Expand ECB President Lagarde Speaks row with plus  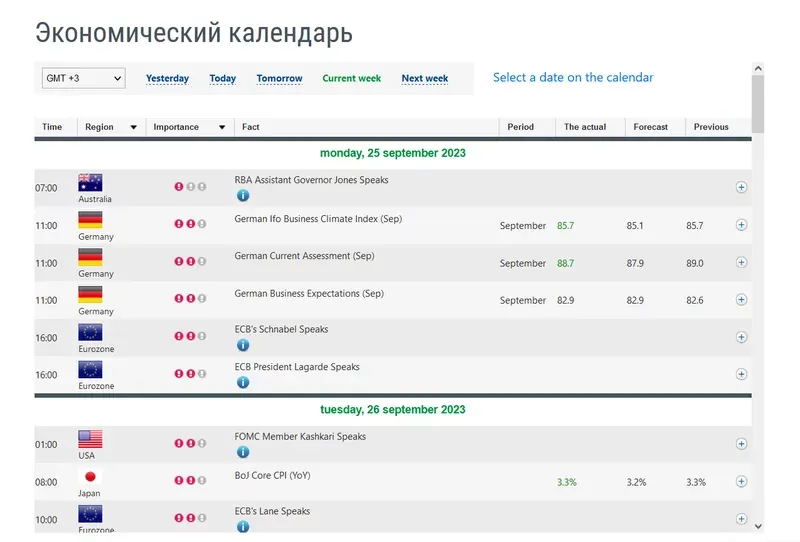741,374
